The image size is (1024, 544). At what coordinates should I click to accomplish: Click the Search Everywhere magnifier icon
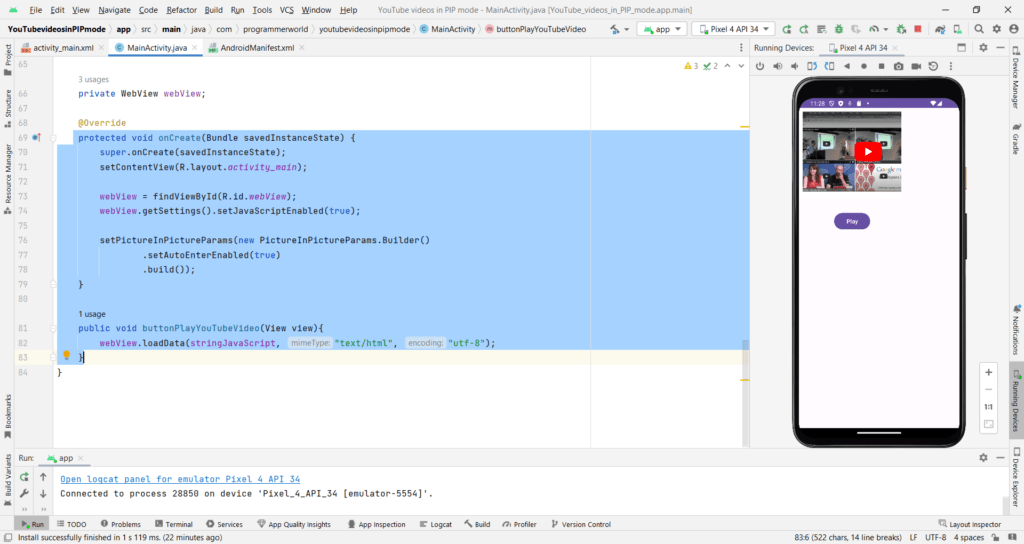coord(979,29)
